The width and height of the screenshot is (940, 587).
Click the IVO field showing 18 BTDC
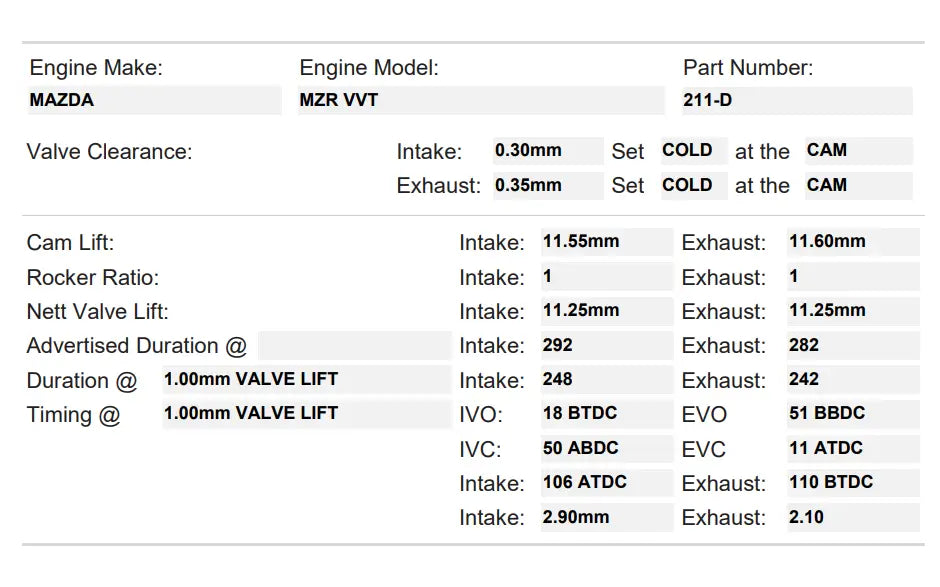[606, 414]
